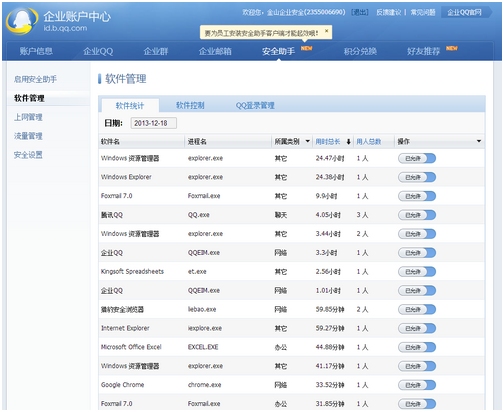This screenshot has width=504, height=412.
Task: Open the 账户信息 nav menu
Action: (x=36, y=51)
